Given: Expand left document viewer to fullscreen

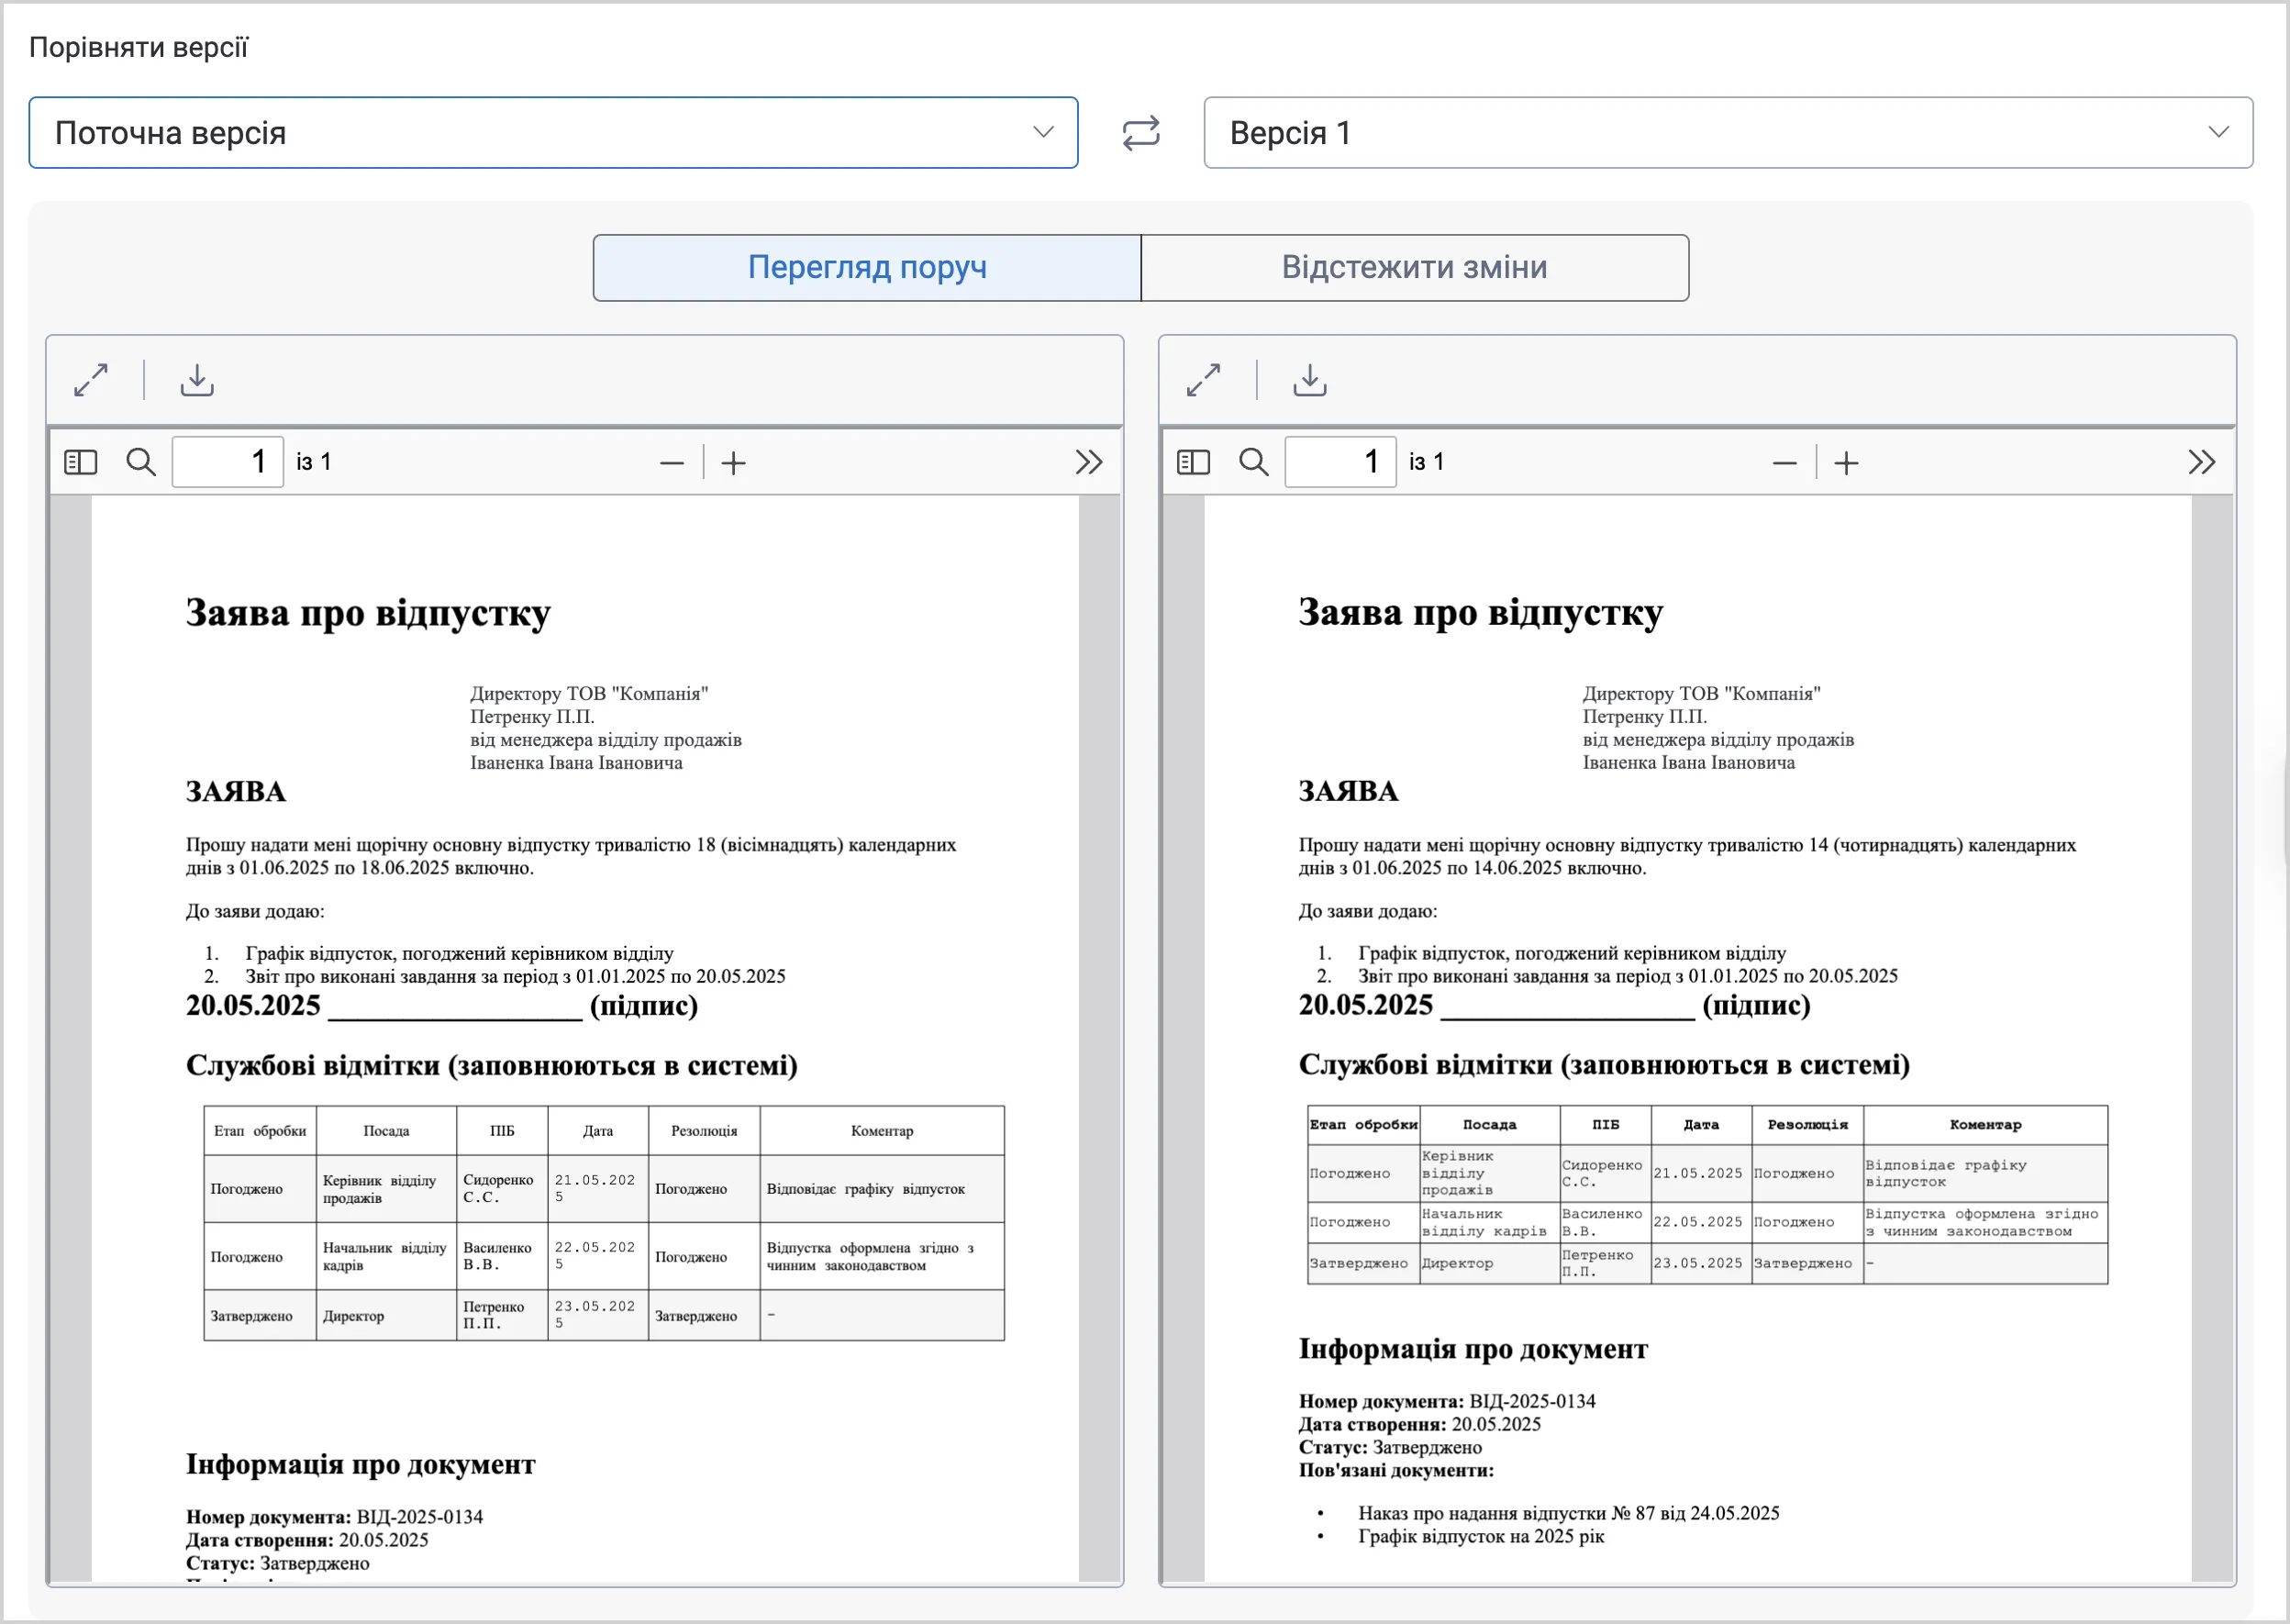Looking at the screenshot, I should tap(91, 380).
